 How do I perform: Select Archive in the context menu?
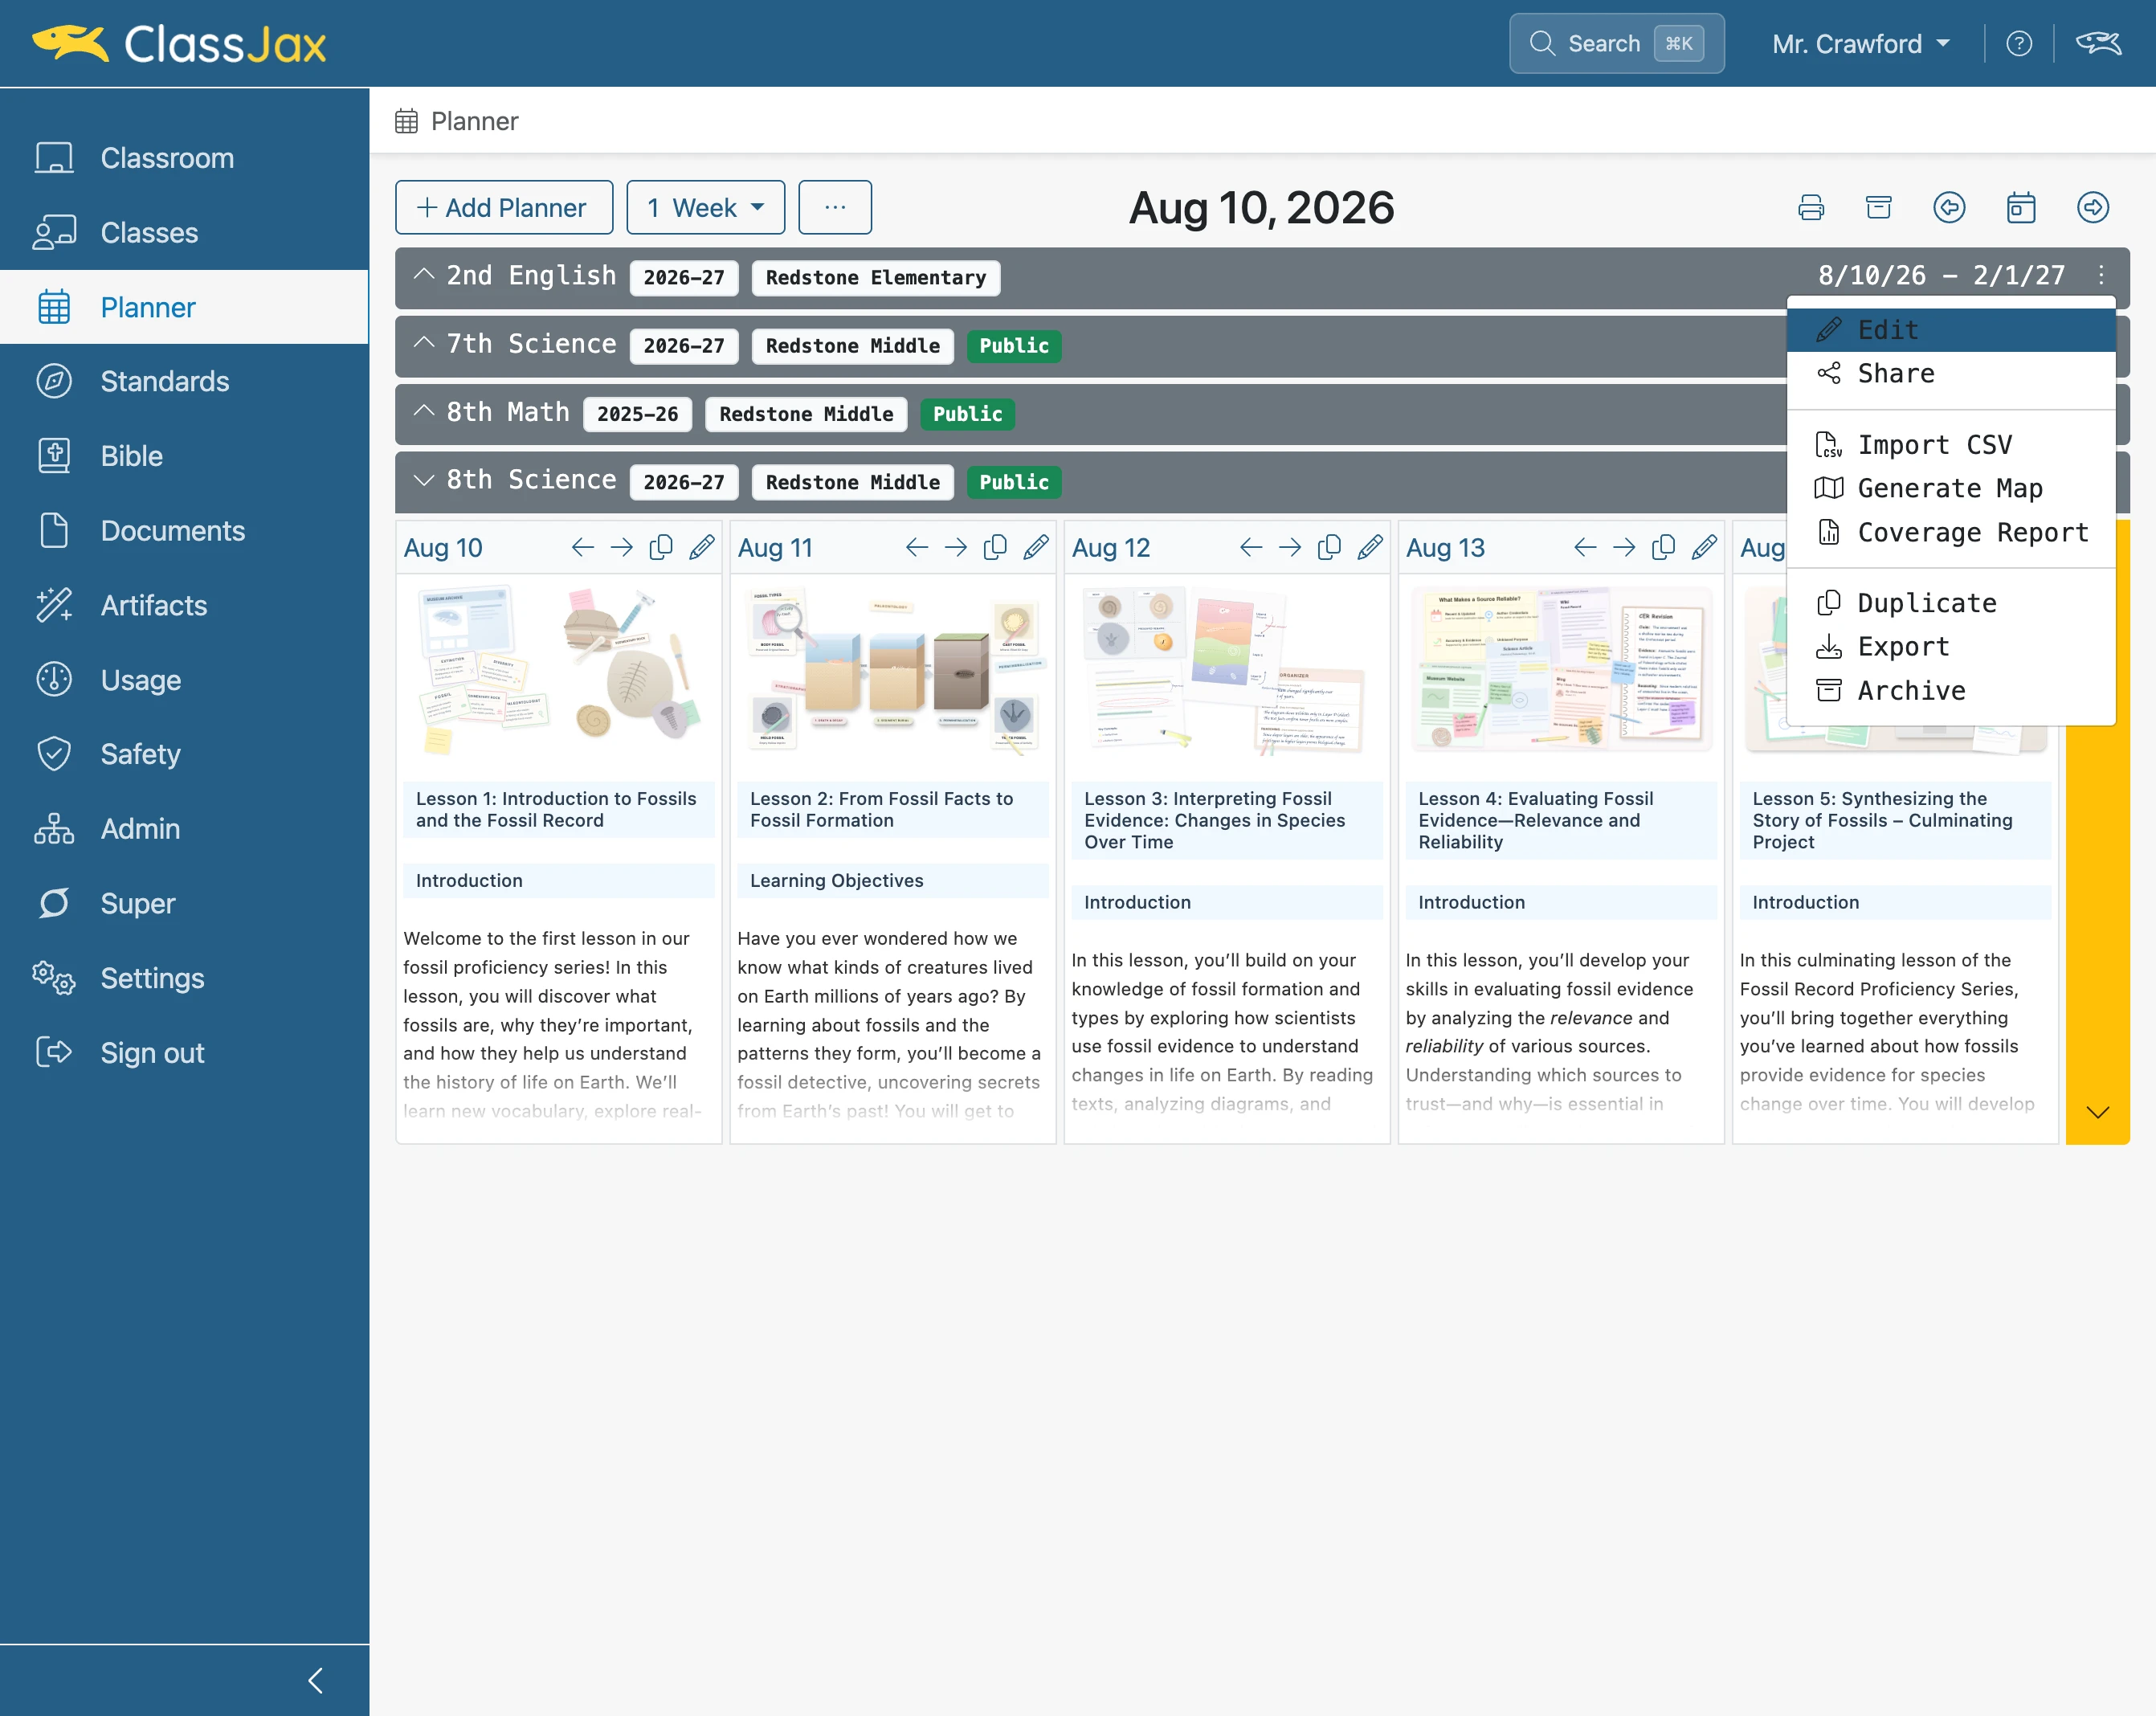(x=1950, y=690)
